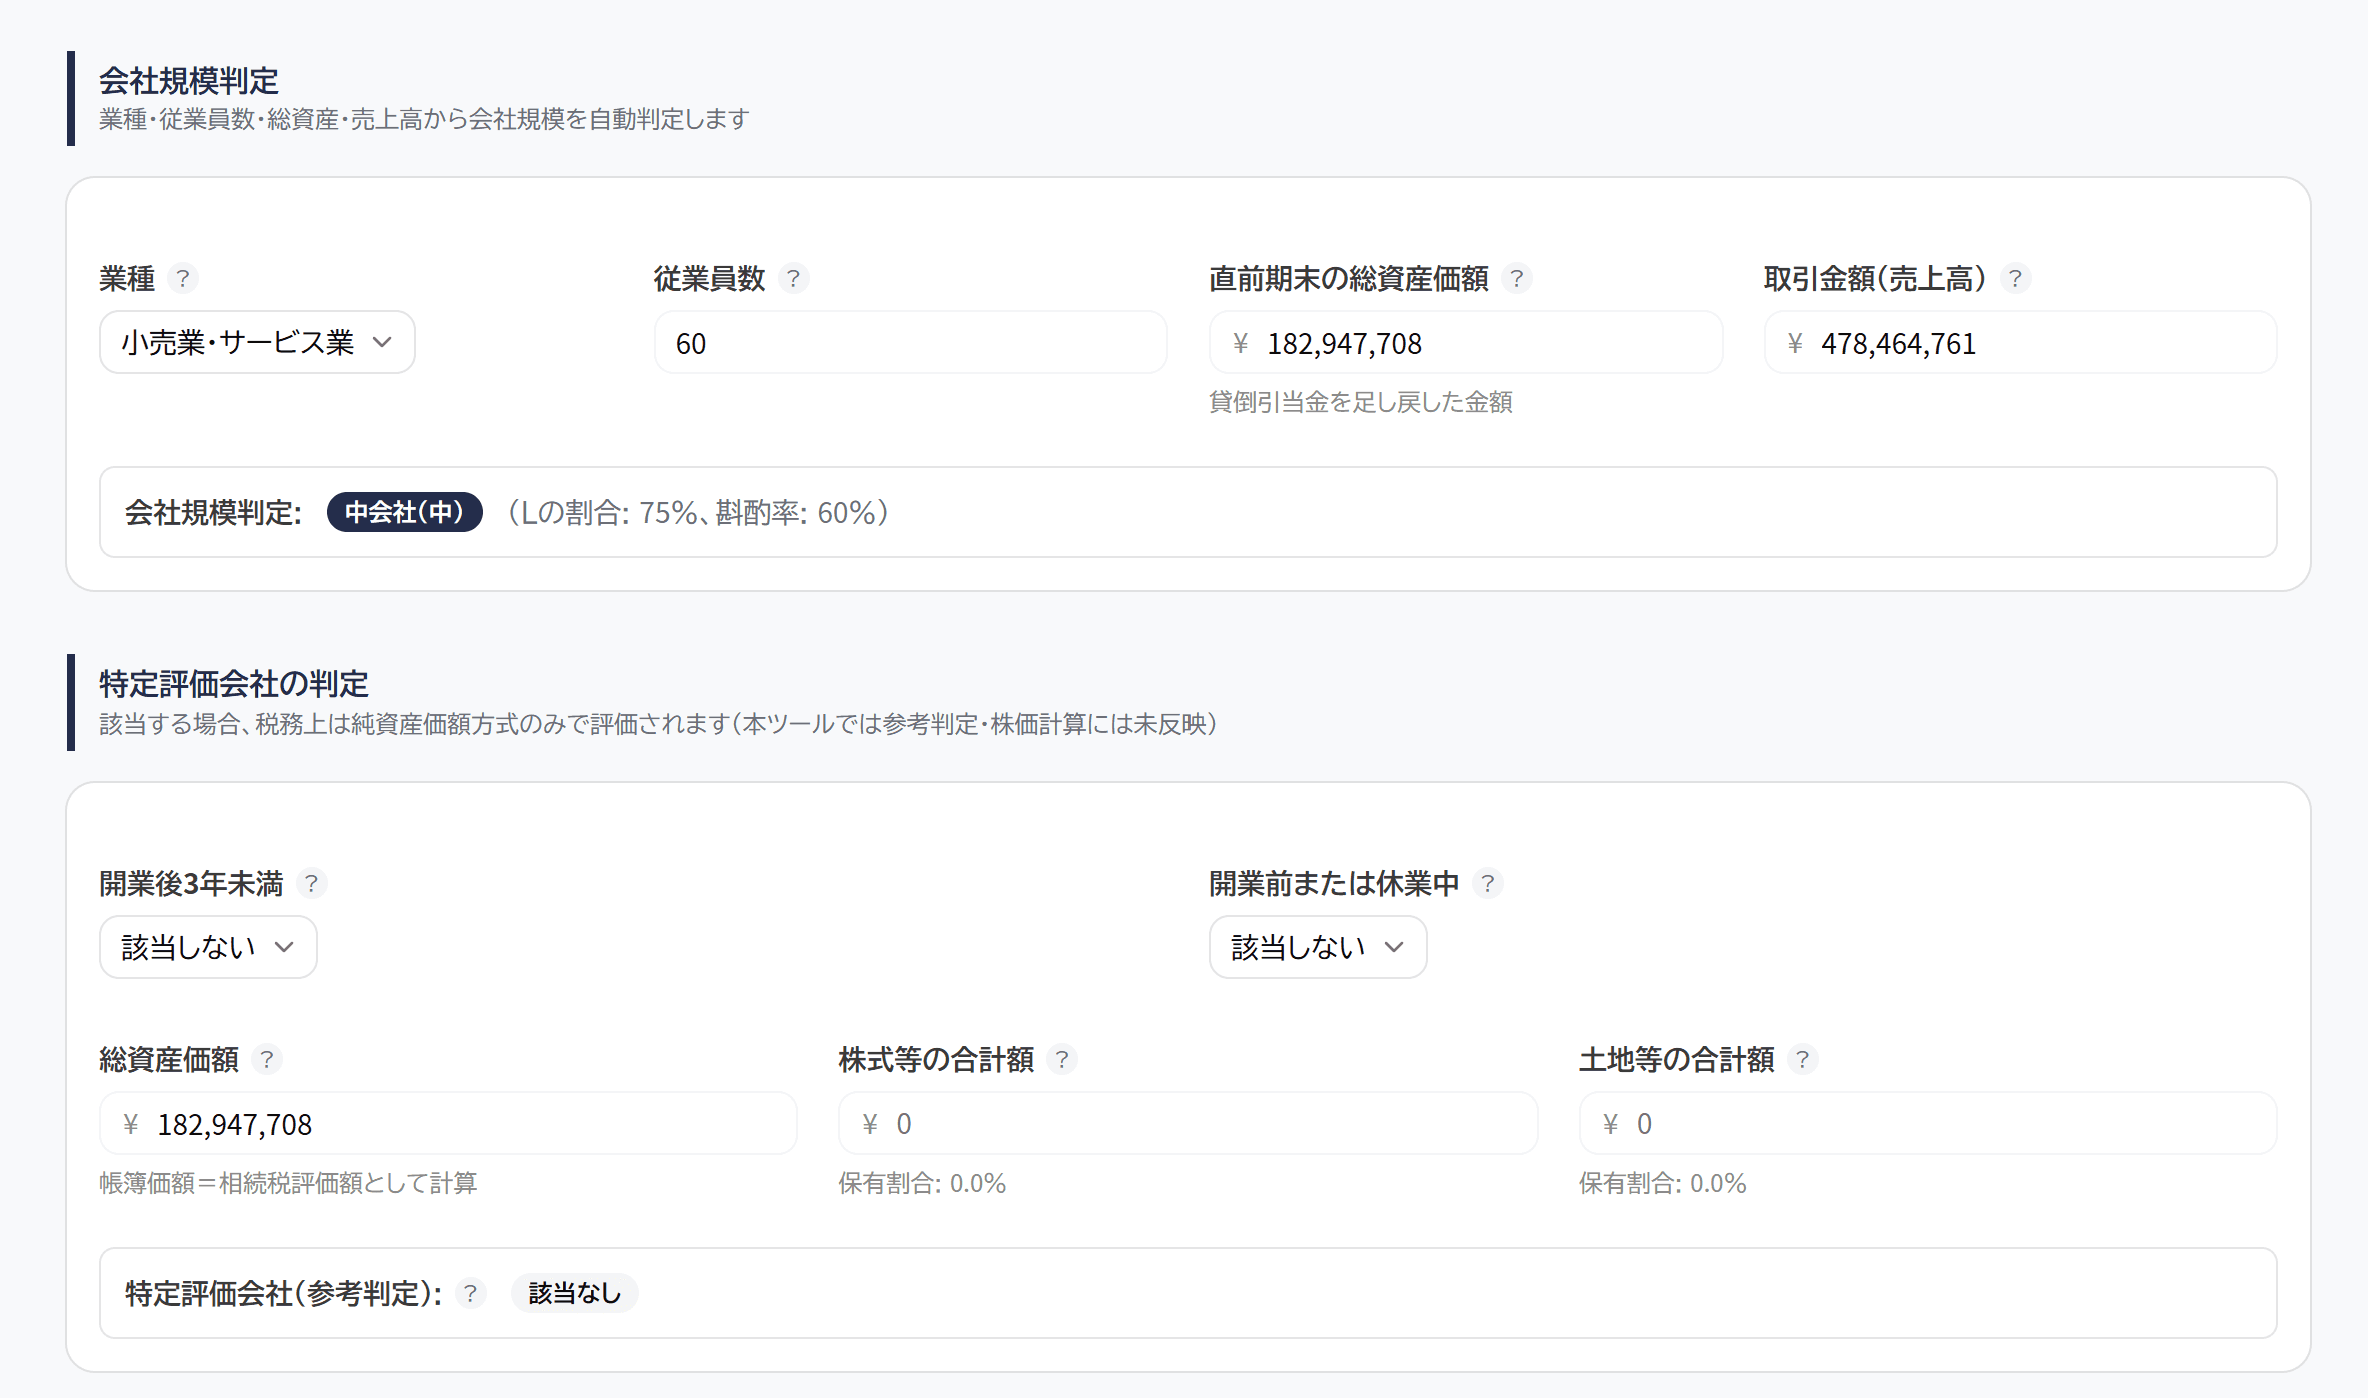Click the note 帳簿価額=相続税評価額として計算
2368x1398 pixels.
(x=288, y=1183)
